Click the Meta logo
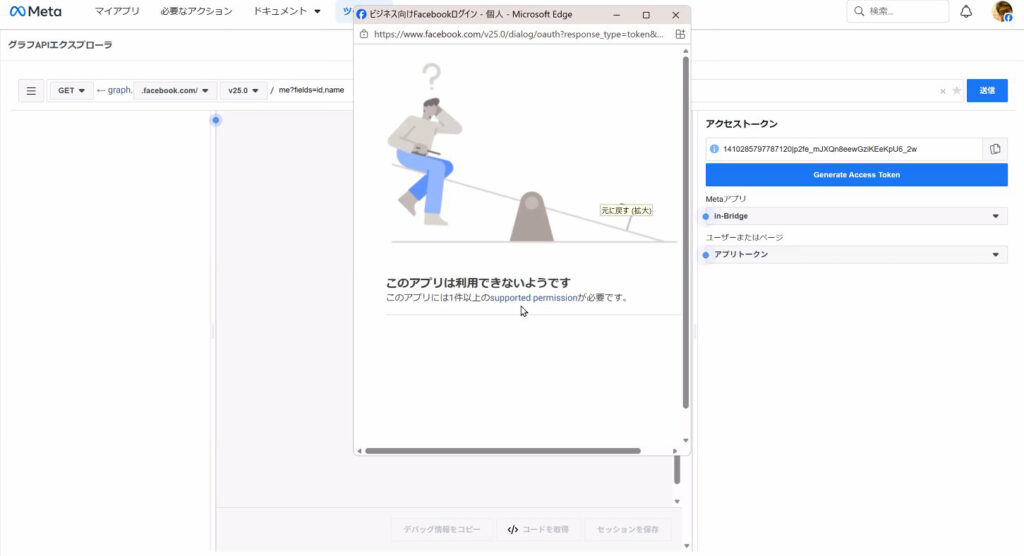The width and height of the screenshot is (1024, 556). click(x=36, y=12)
